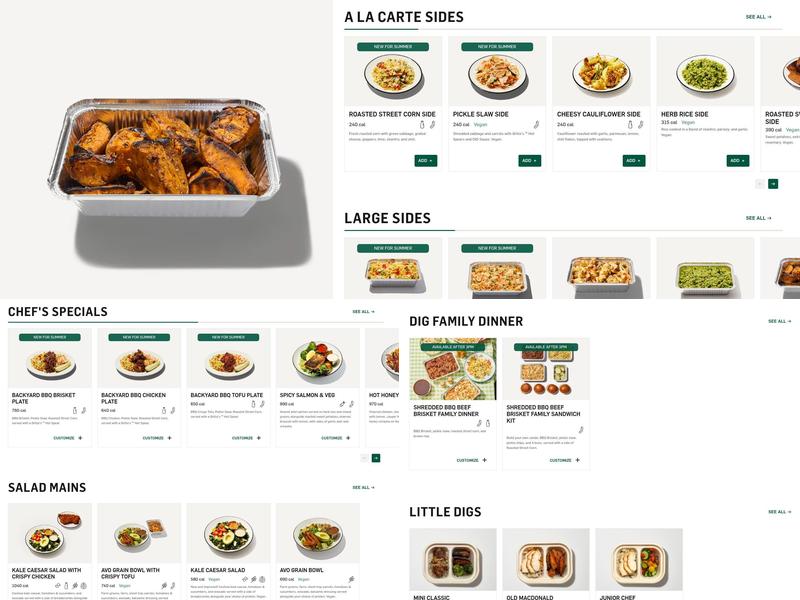Click See All for Dig Family Dinner
Screen dimensions: 800x600
(x=780, y=321)
